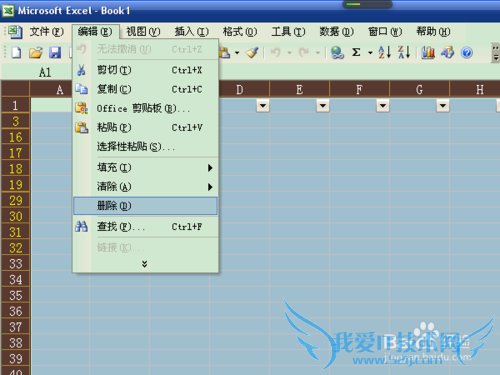Choose Office 剪贴板(B) menu item

(x=145, y=108)
